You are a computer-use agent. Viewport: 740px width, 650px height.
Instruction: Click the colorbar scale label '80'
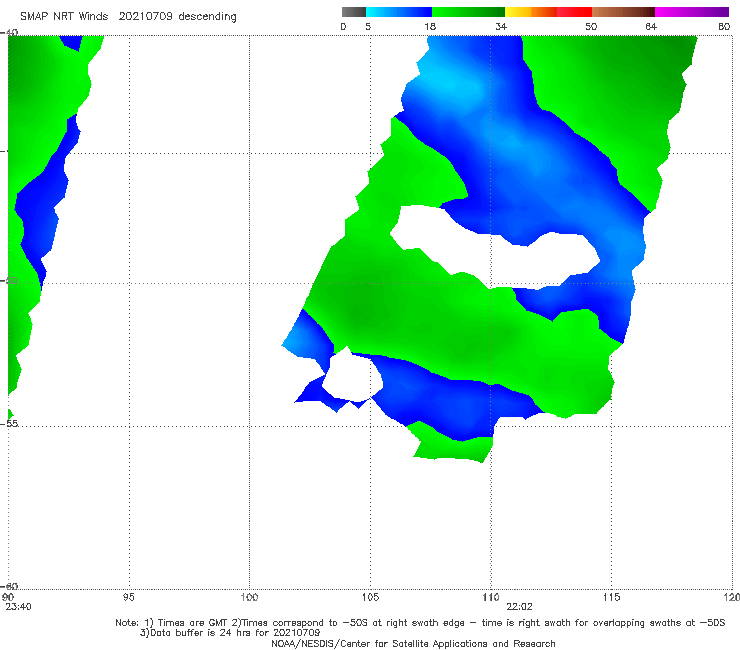pyautogui.click(x=724, y=27)
